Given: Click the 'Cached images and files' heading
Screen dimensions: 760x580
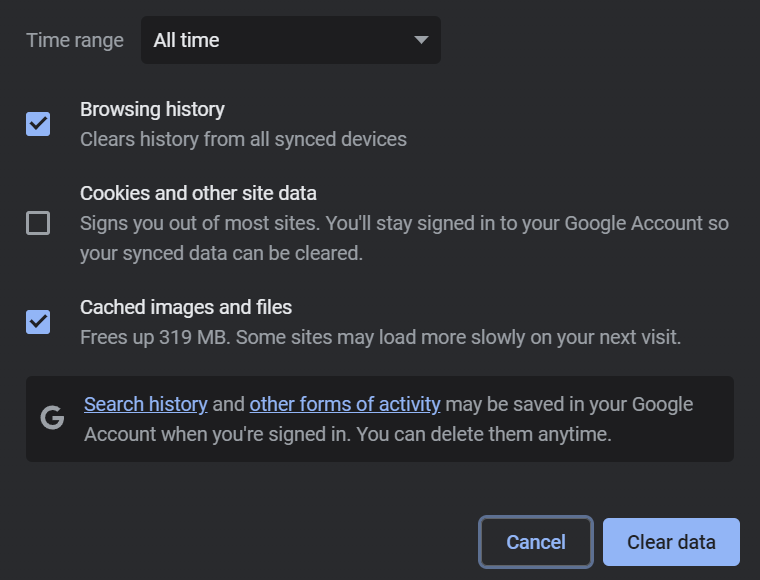Looking at the screenshot, I should click(186, 307).
